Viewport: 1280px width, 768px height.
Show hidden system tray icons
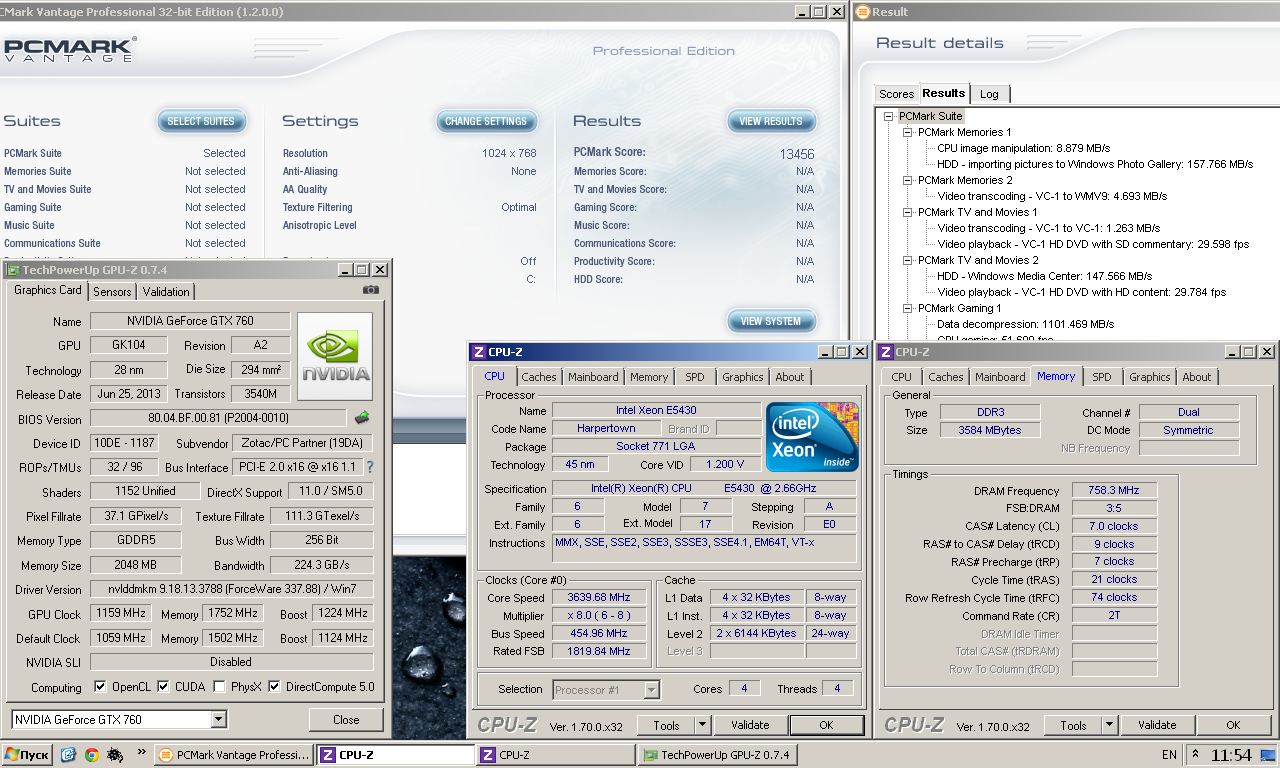[1195, 754]
